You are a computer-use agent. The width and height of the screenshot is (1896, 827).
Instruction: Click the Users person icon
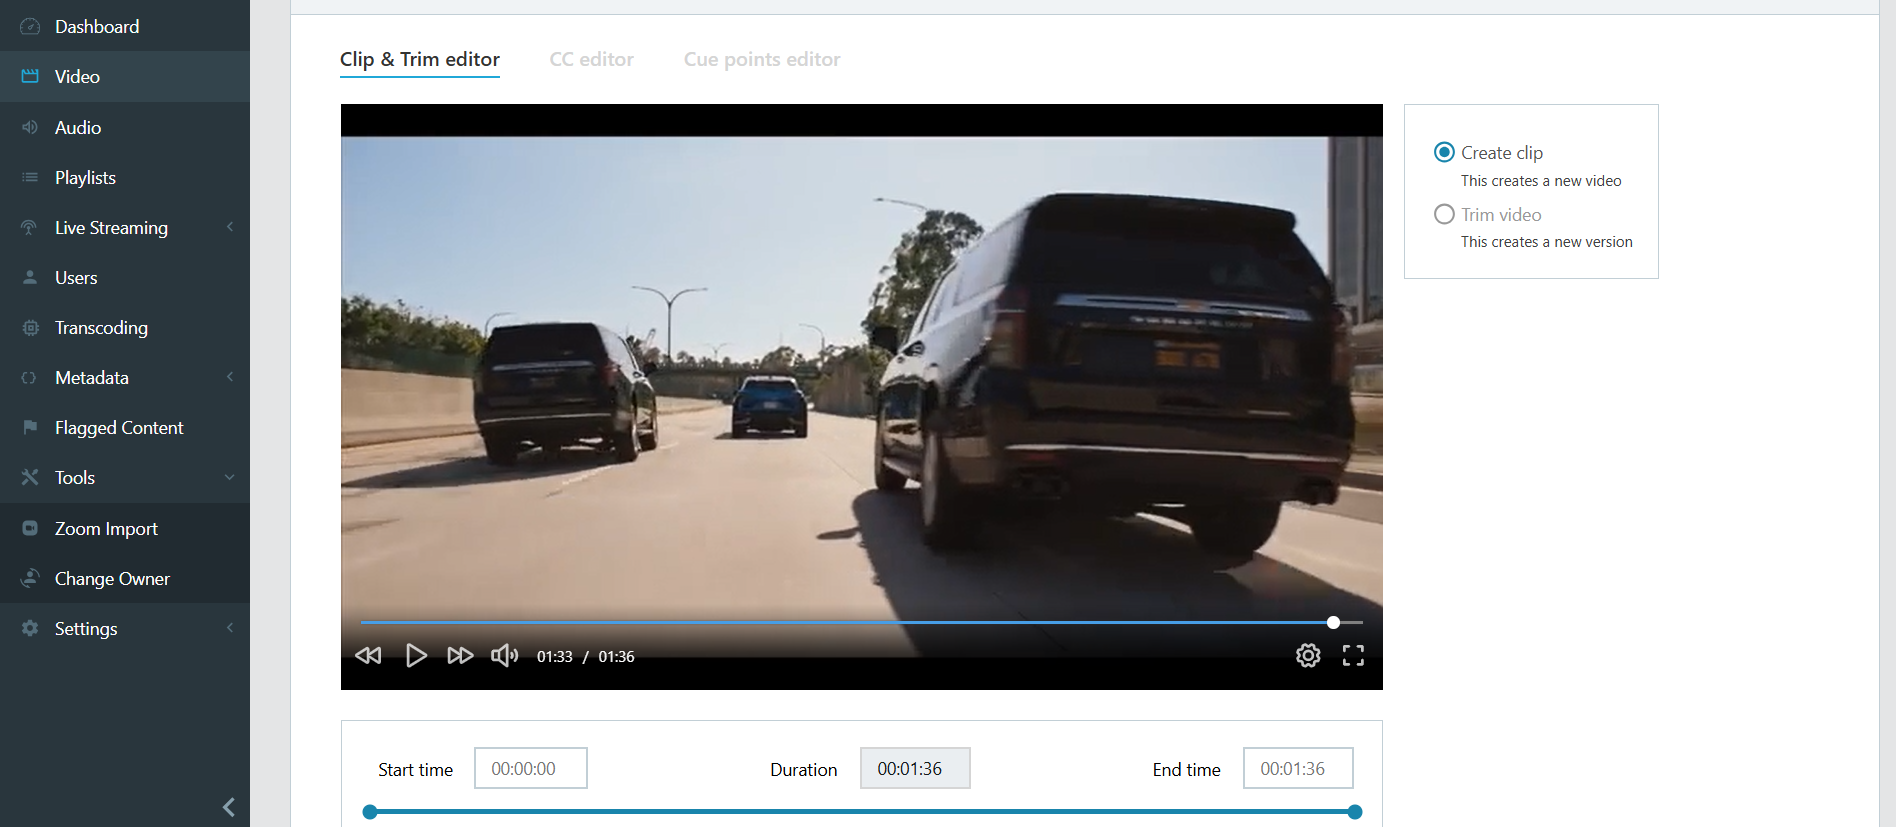pos(30,277)
